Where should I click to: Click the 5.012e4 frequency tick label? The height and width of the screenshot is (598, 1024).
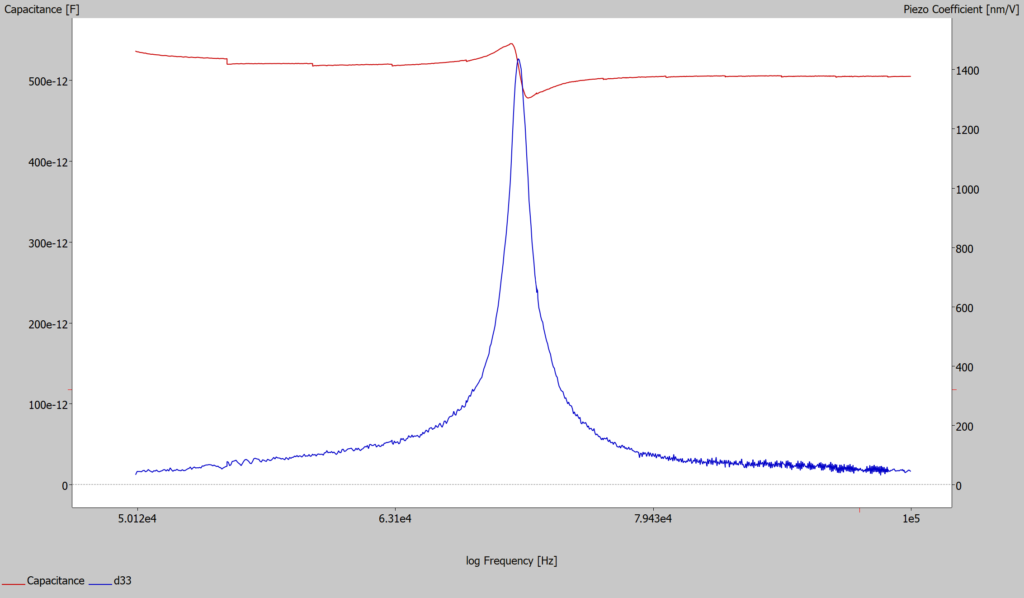[136, 518]
